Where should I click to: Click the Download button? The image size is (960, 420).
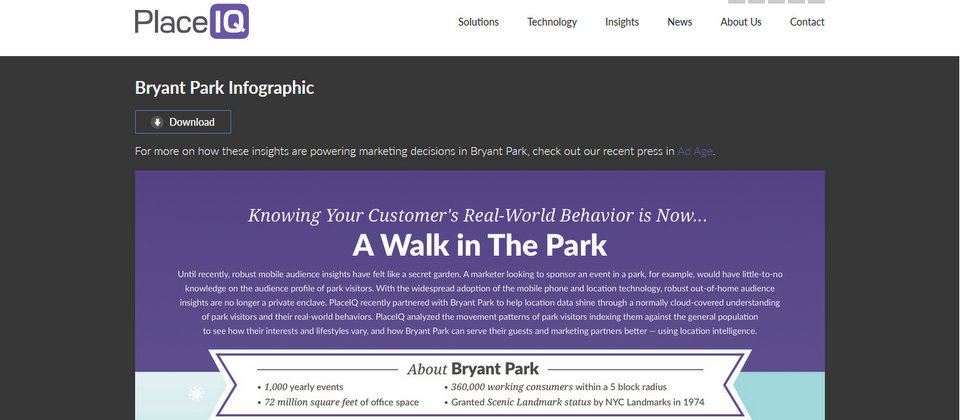(x=183, y=122)
